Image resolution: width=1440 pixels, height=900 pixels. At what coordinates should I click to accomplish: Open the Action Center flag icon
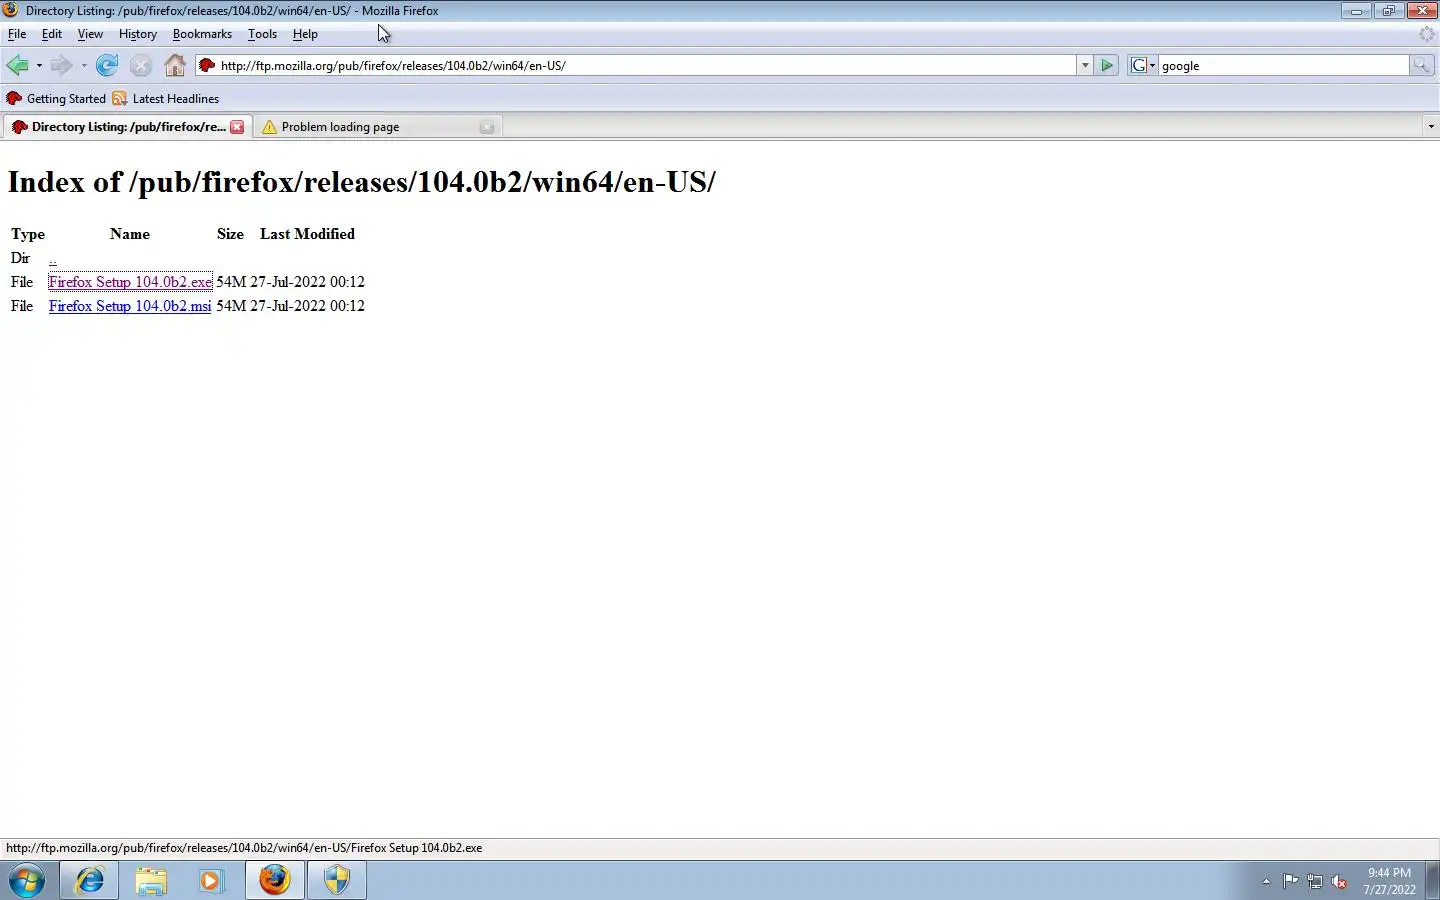1291,881
